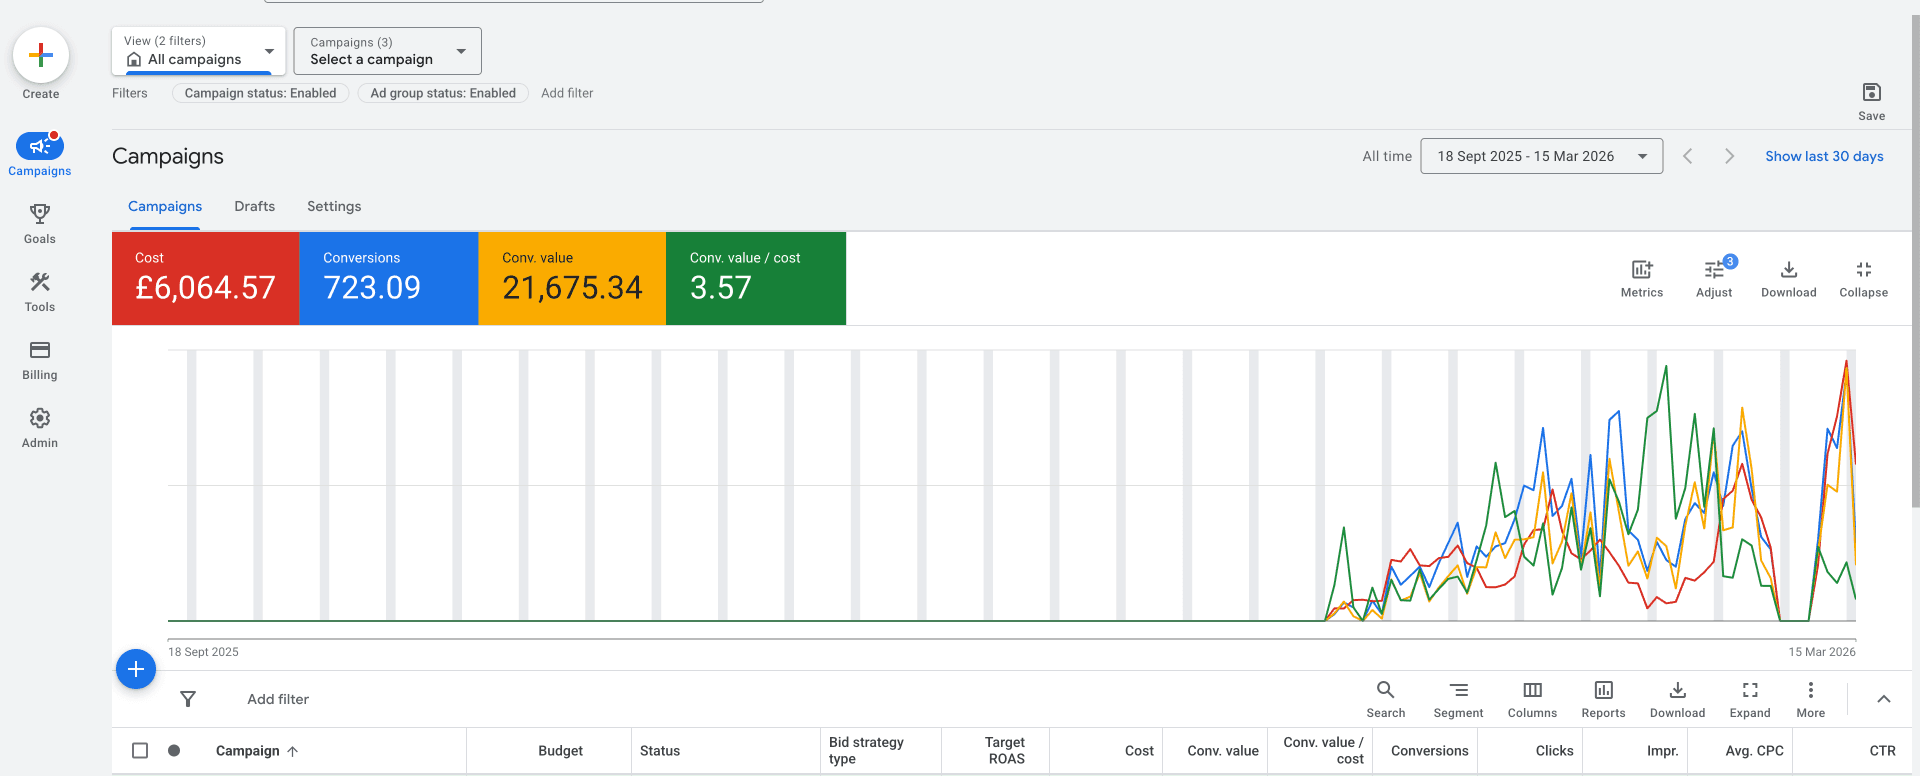Expand table to full screen

click(x=1750, y=699)
